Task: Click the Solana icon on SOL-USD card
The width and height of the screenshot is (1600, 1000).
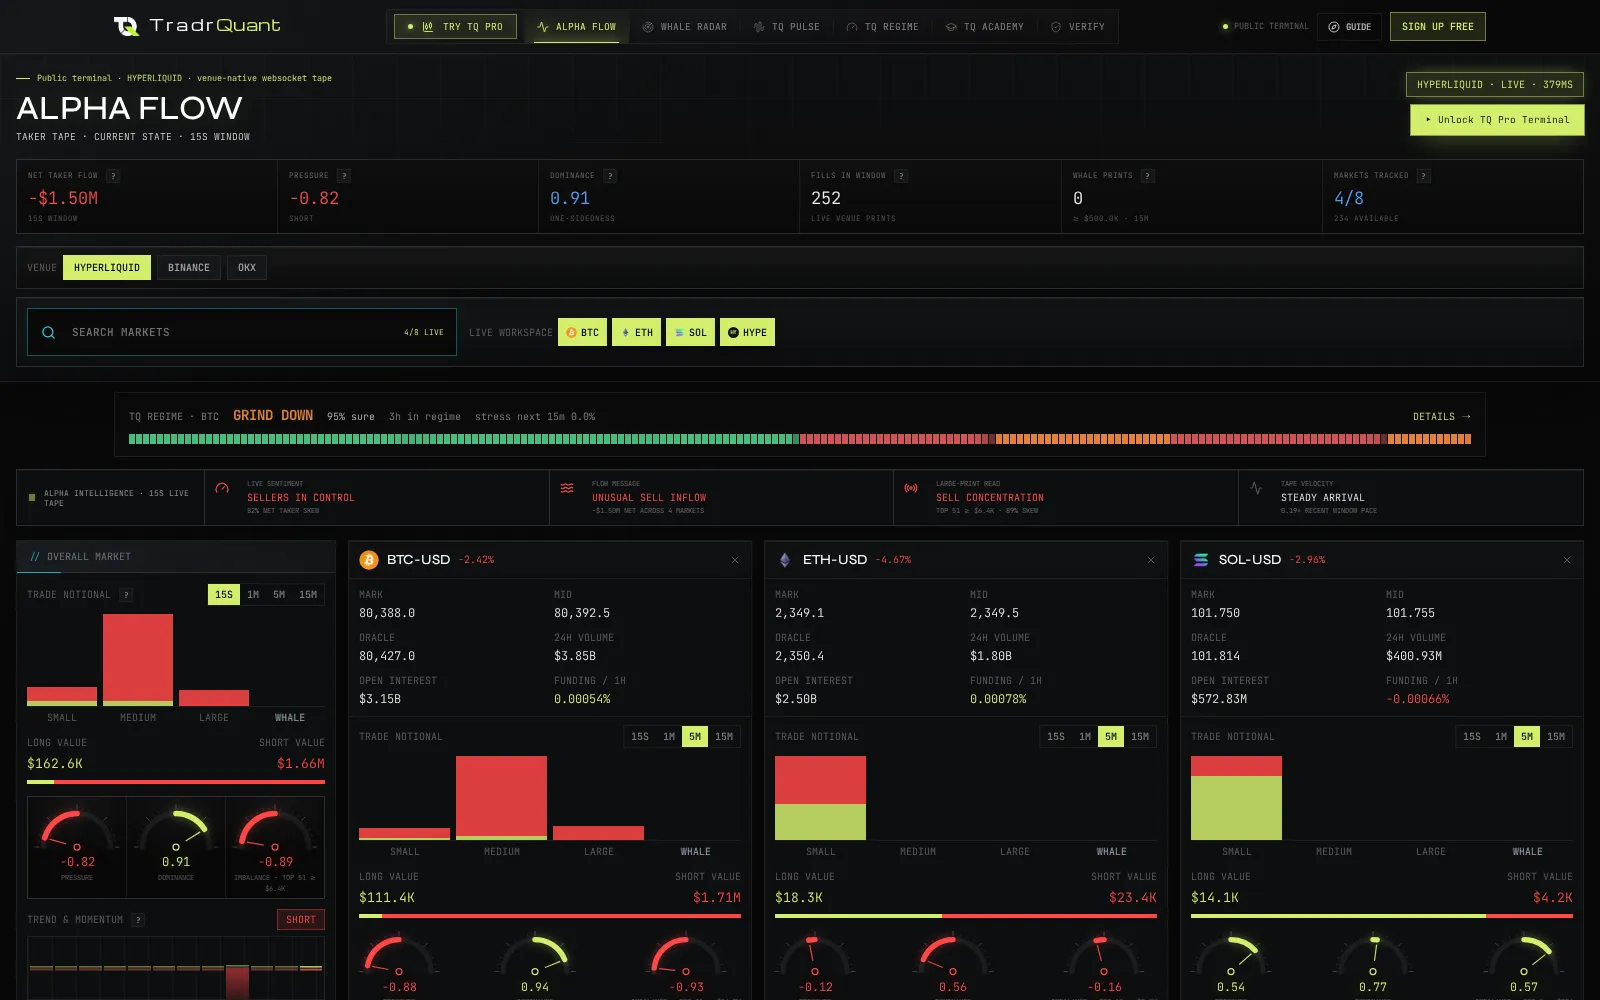Action: coord(1201,560)
